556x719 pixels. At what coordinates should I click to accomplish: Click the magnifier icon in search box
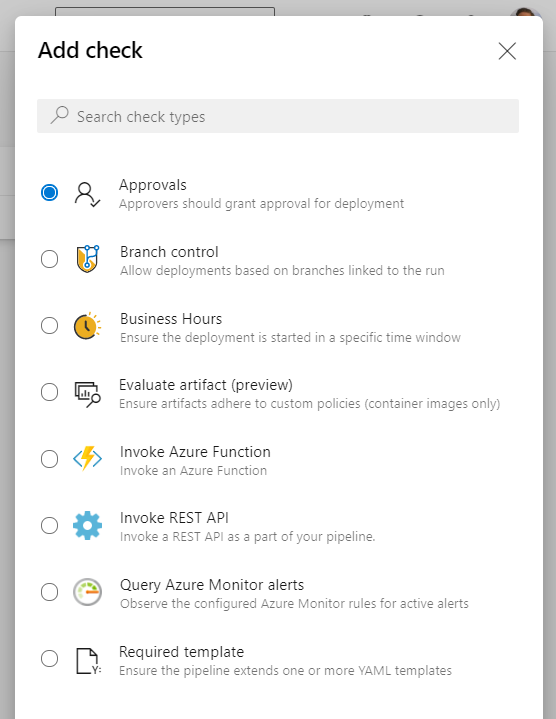tap(60, 115)
